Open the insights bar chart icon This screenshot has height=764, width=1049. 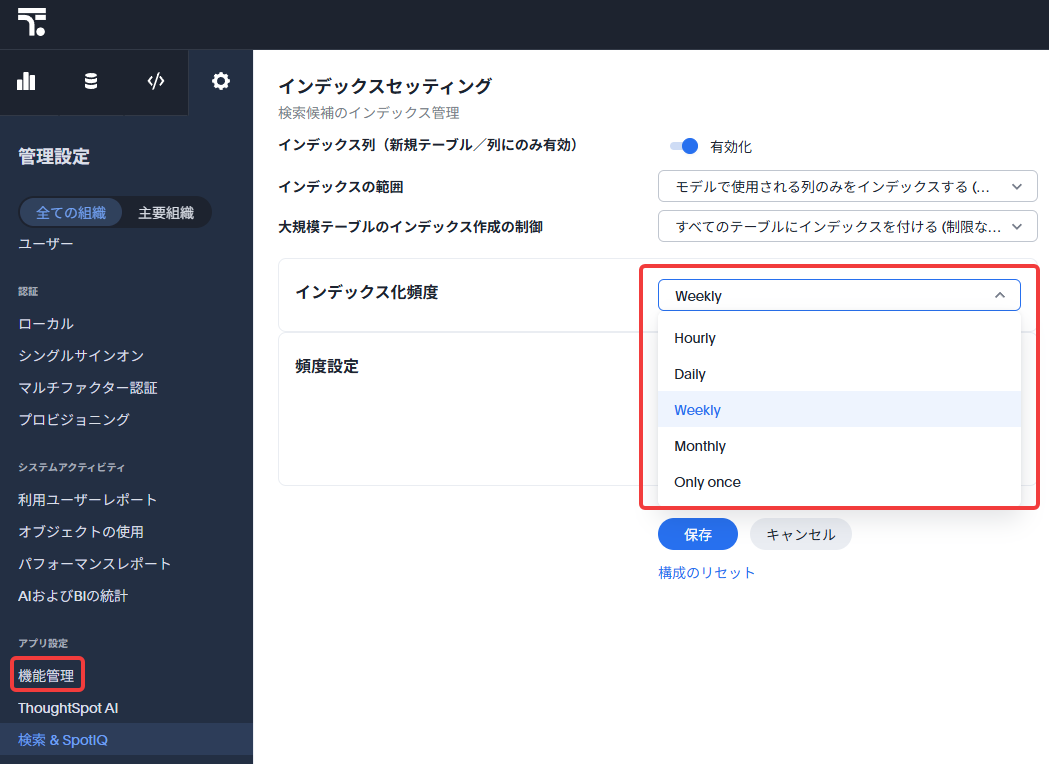26,81
